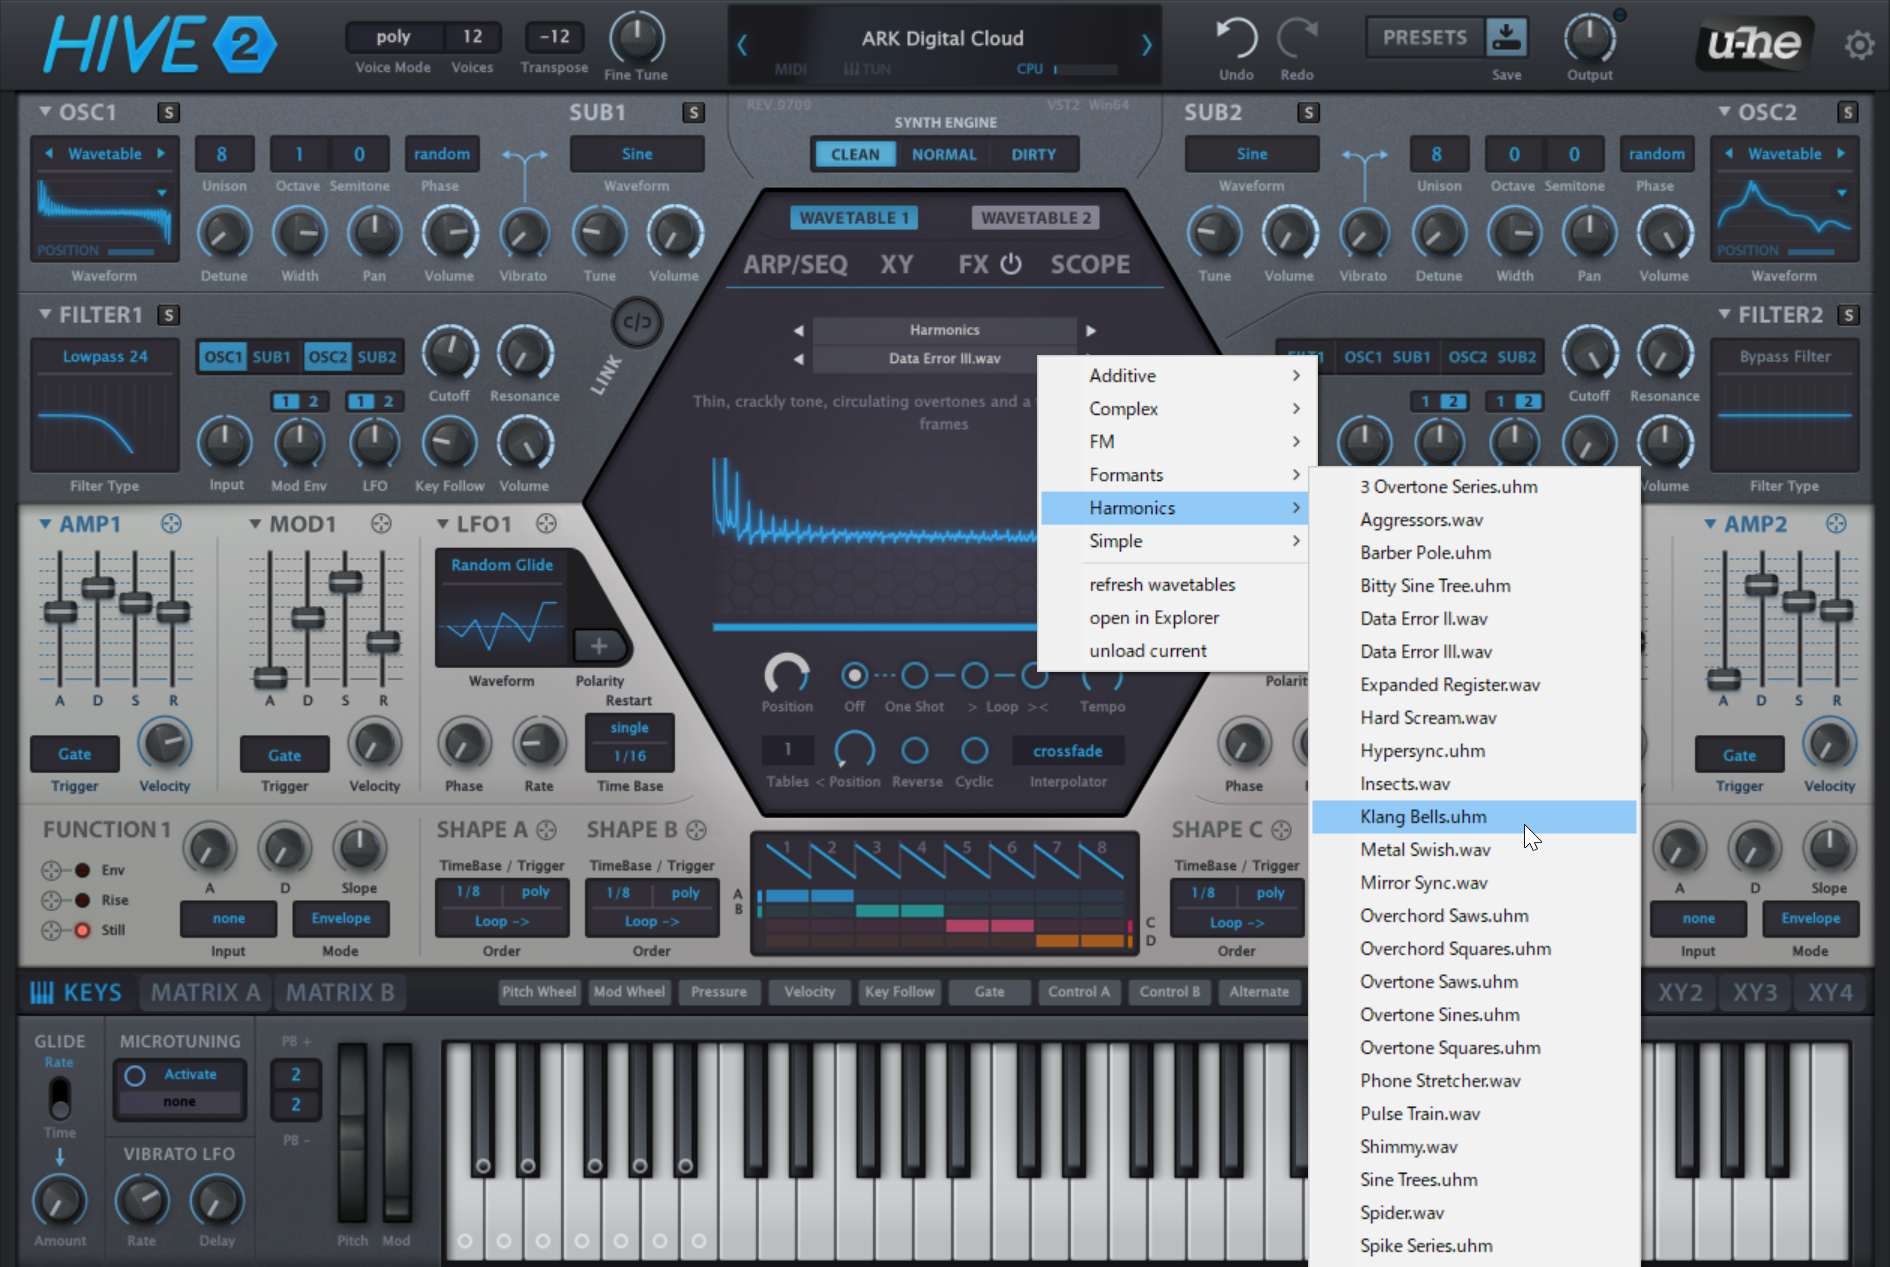Click the FILTER1 solo S button
This screenshot has height=1267, width=1890.
(168, 315)
